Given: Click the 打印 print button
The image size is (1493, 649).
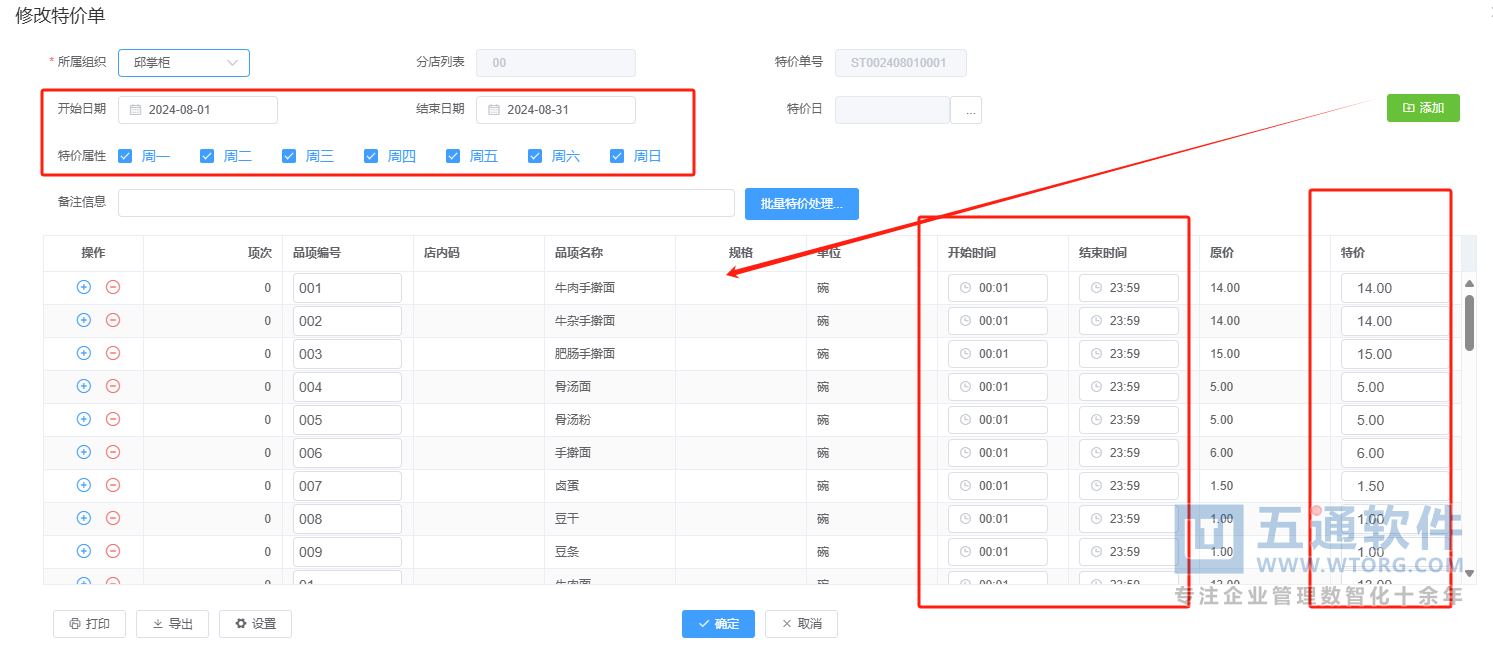Looking at the screenshot, I should [89, 624].
